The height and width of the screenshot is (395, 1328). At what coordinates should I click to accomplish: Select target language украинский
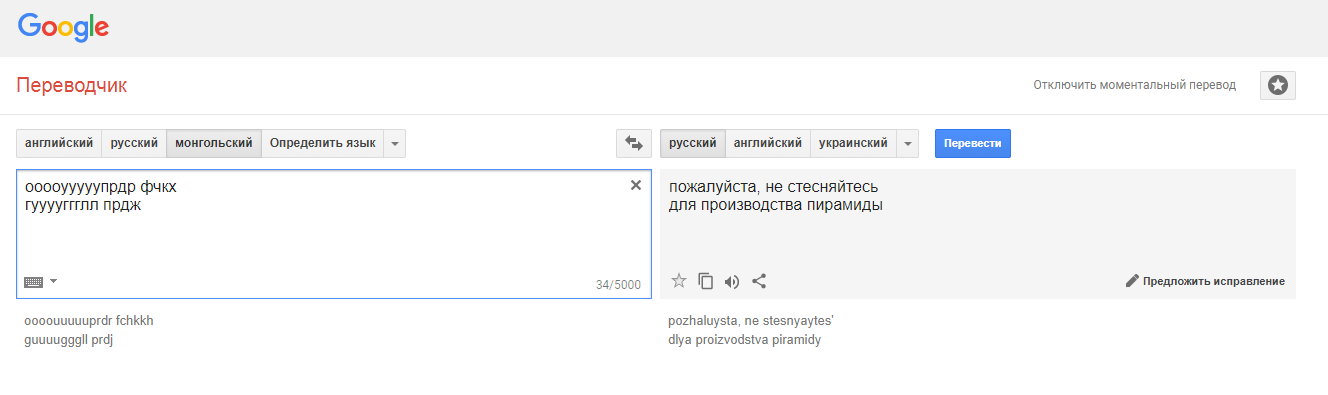pos(853,143)
